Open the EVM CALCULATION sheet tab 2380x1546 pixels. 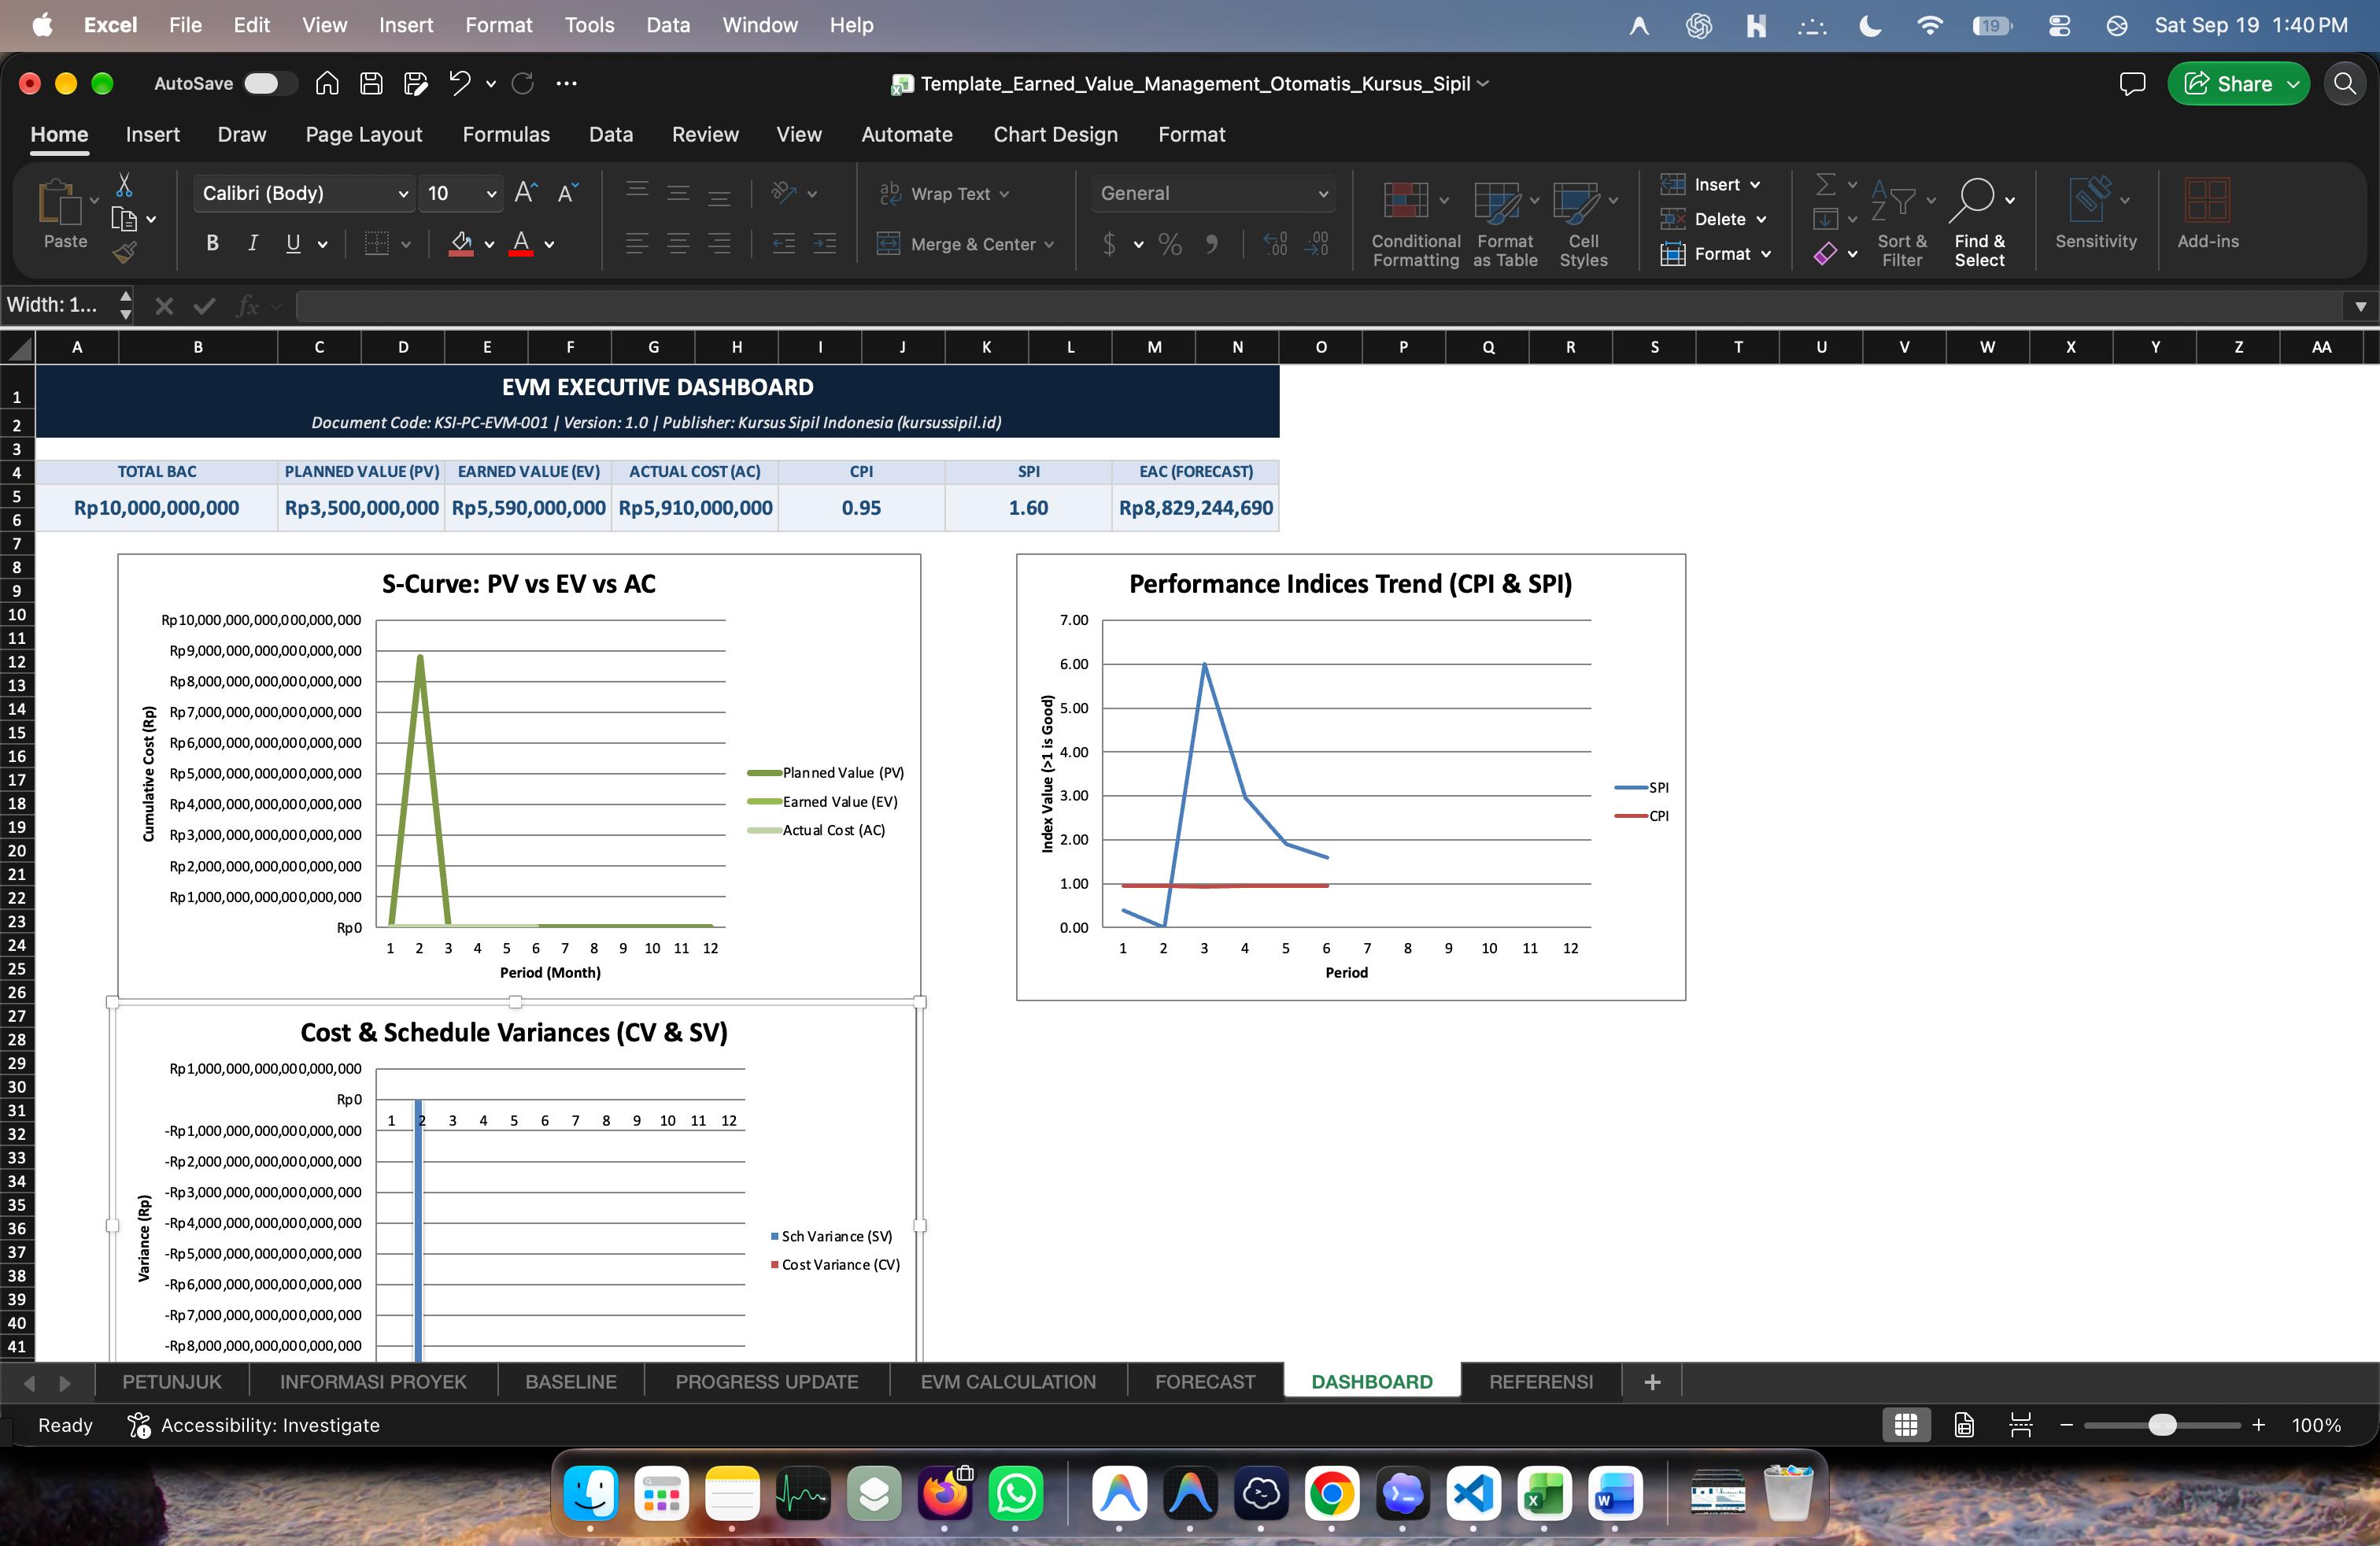point(1008,1381)
